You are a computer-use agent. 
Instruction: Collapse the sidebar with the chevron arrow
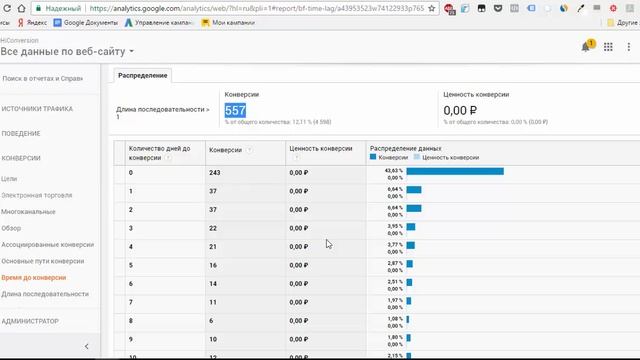coord(87,346)
